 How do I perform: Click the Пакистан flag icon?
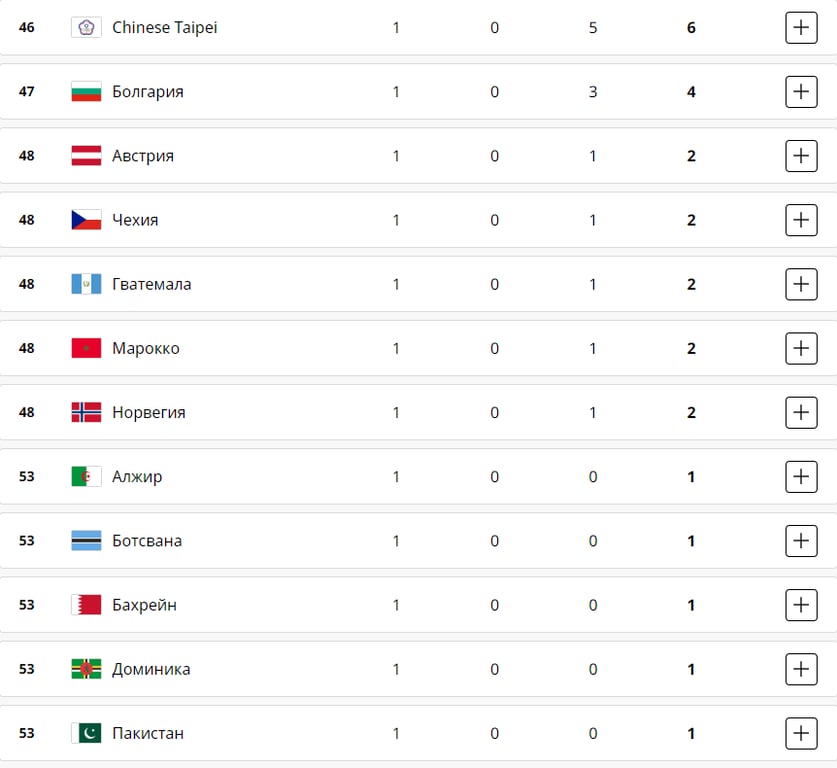click(86, 733)
